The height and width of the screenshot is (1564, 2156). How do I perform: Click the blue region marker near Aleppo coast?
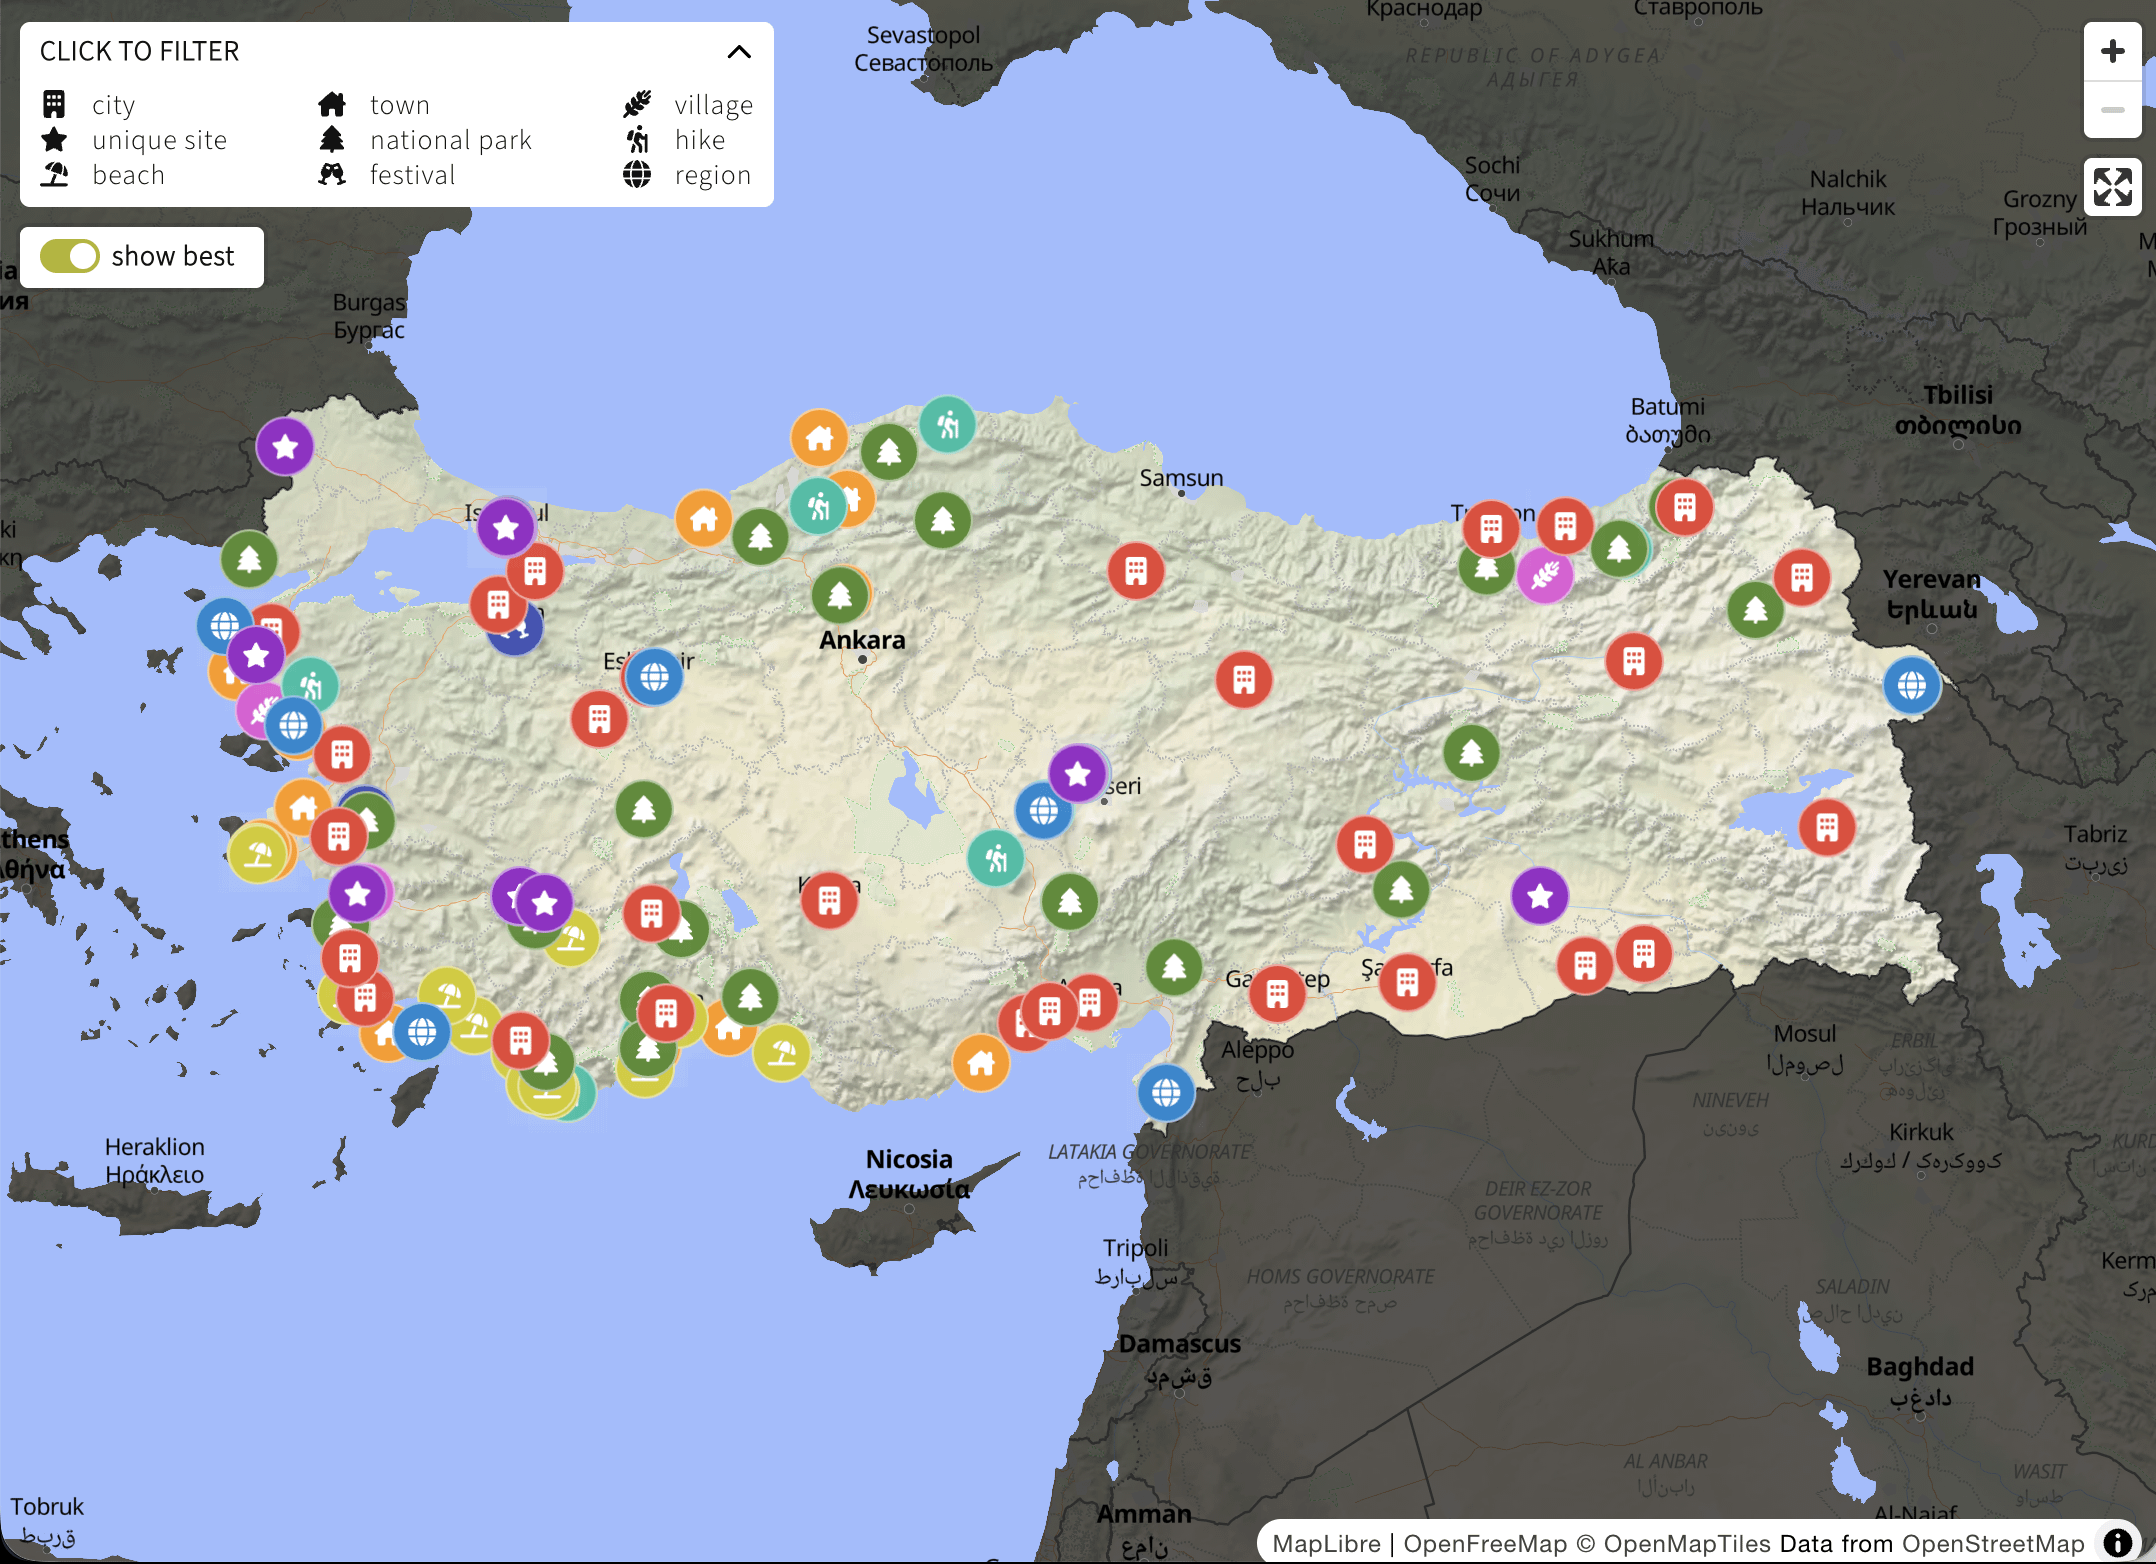tap(1166, 1092)
